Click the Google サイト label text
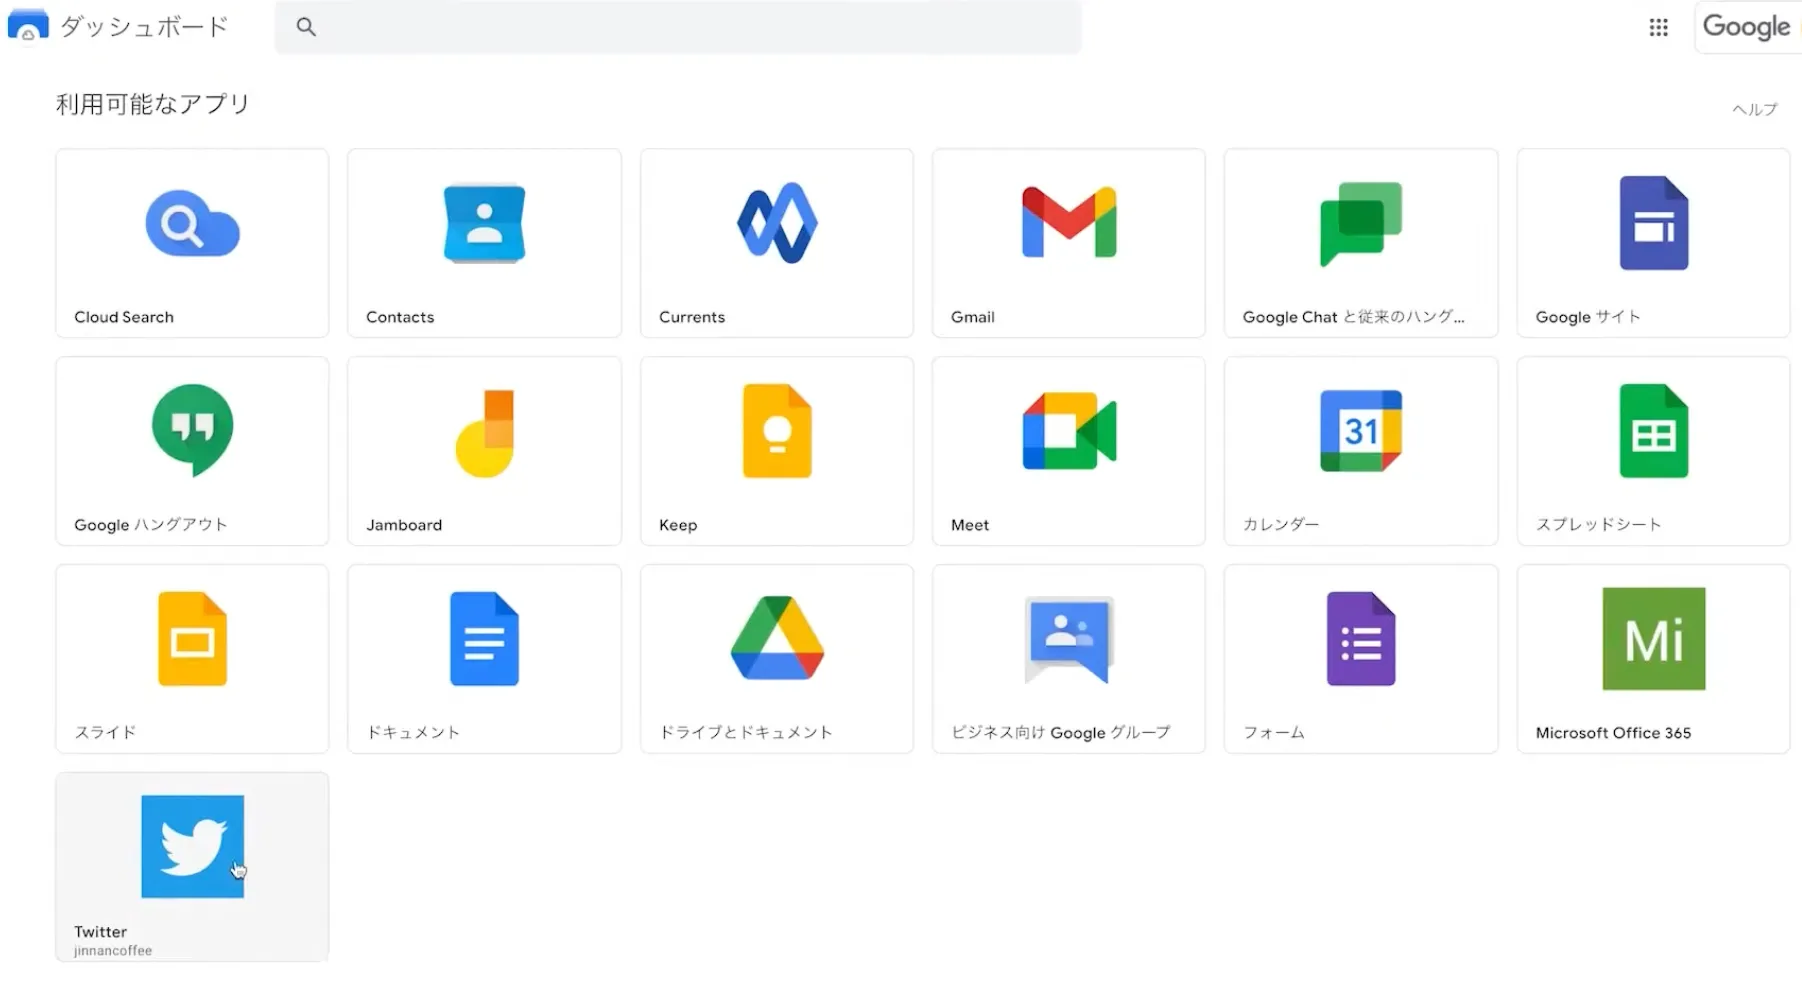Viewport: 1802px width, 984px height. coord(1588,317)
